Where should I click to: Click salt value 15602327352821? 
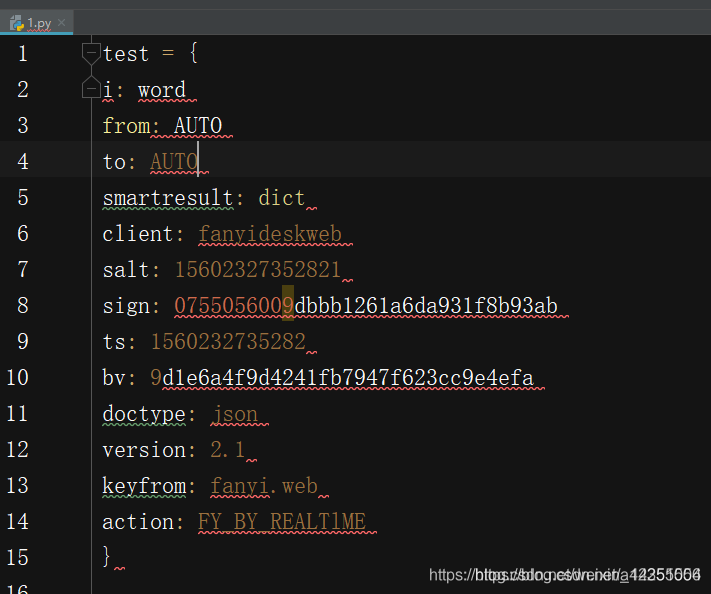click(x=258, y=270)
